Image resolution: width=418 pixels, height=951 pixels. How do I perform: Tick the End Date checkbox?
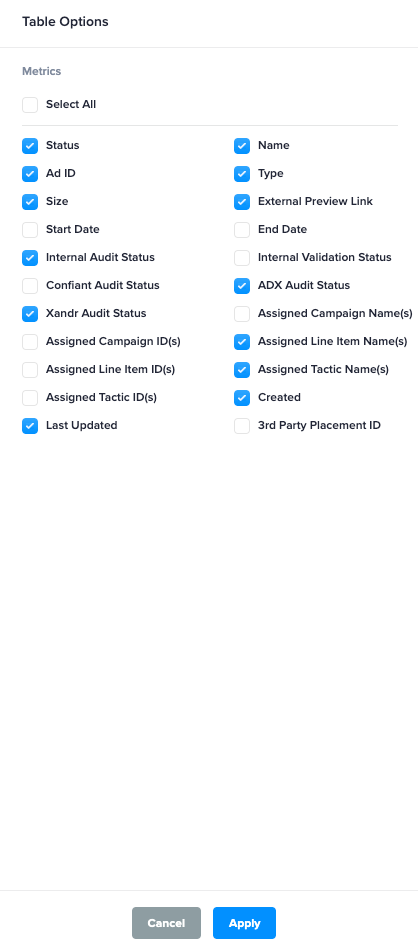pos(242,230)
